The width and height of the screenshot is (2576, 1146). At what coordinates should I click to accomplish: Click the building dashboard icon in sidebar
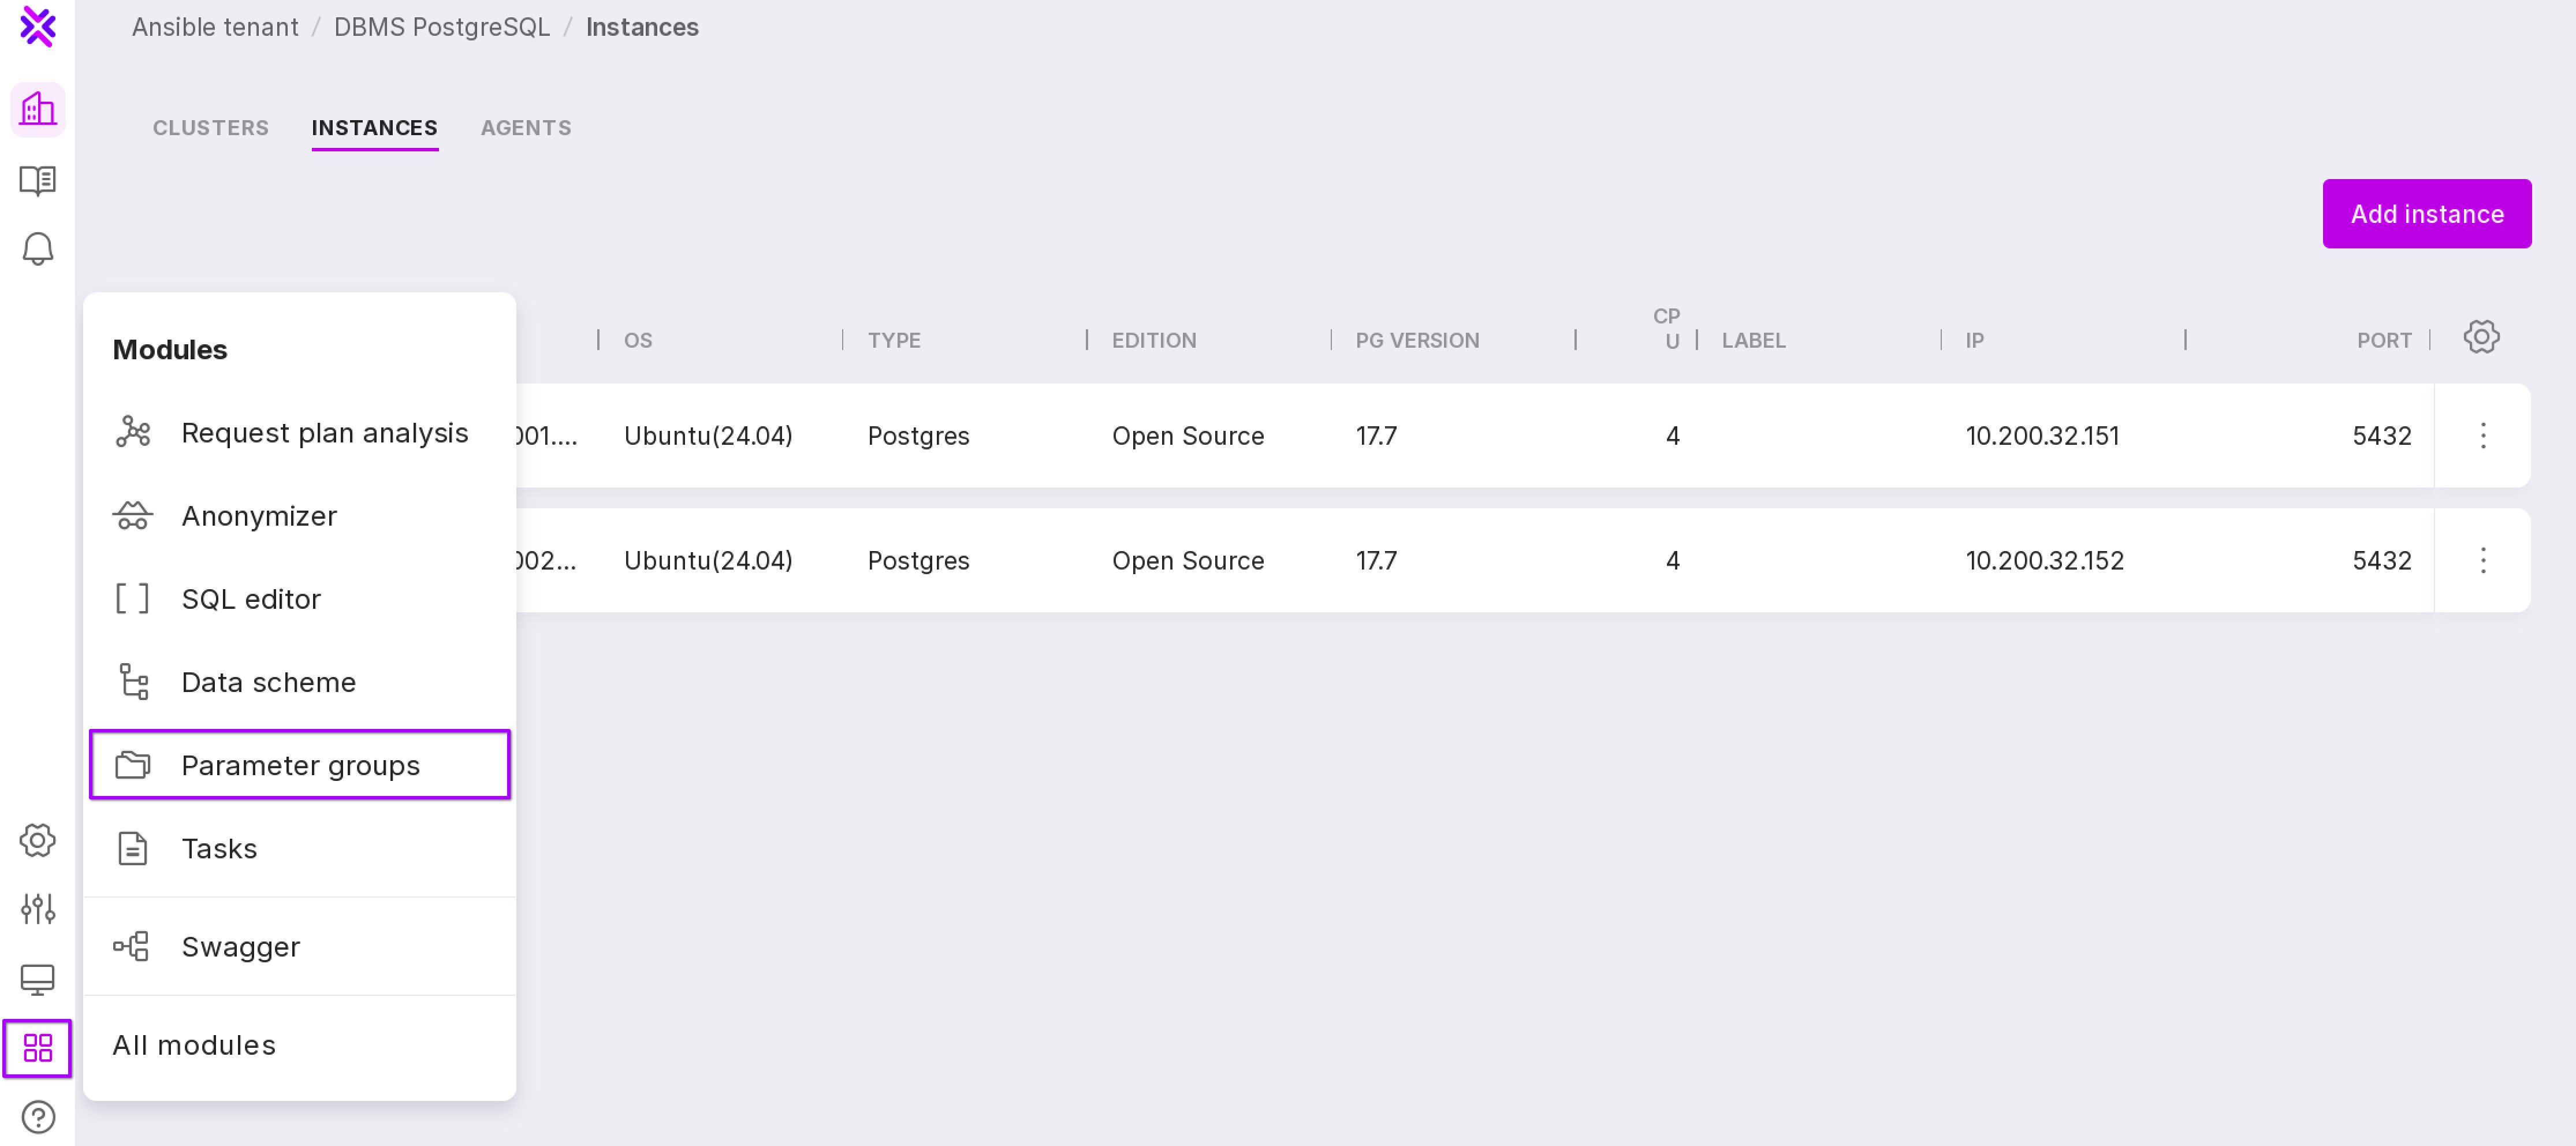click(37, 109)
